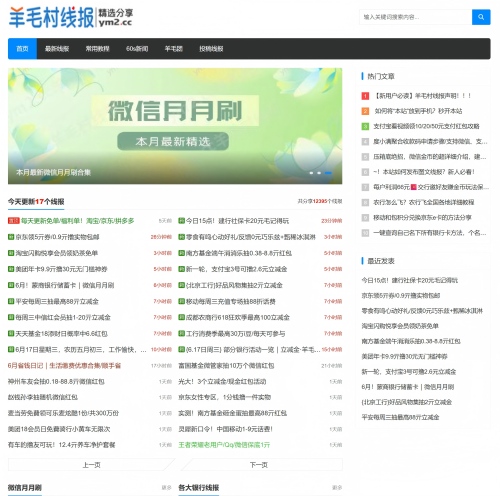500x496 pixels.
Task: Open the 羊毛村线报 site logo
Action: click(x=71, y=17)
